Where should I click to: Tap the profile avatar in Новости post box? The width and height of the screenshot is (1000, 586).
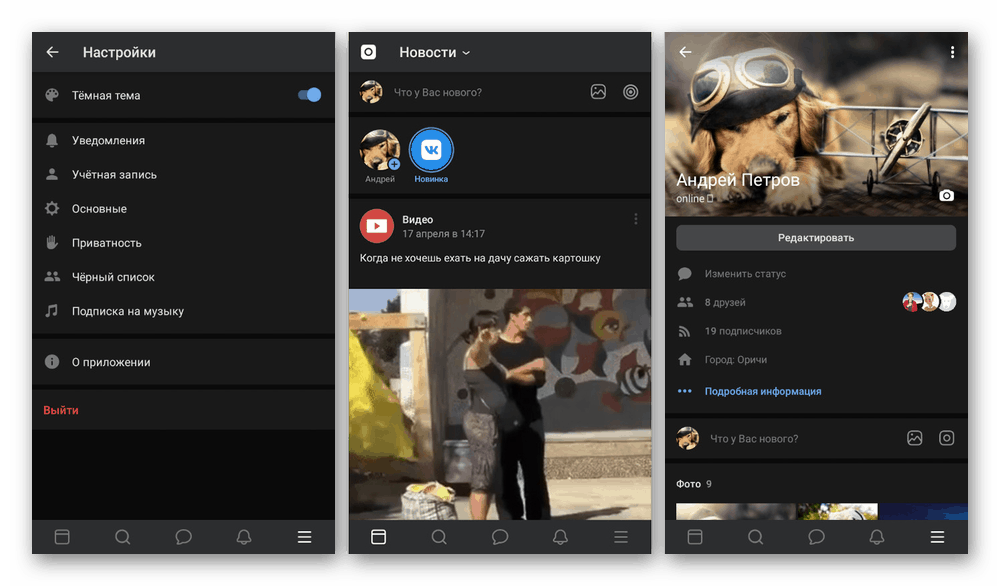[371, 92]
